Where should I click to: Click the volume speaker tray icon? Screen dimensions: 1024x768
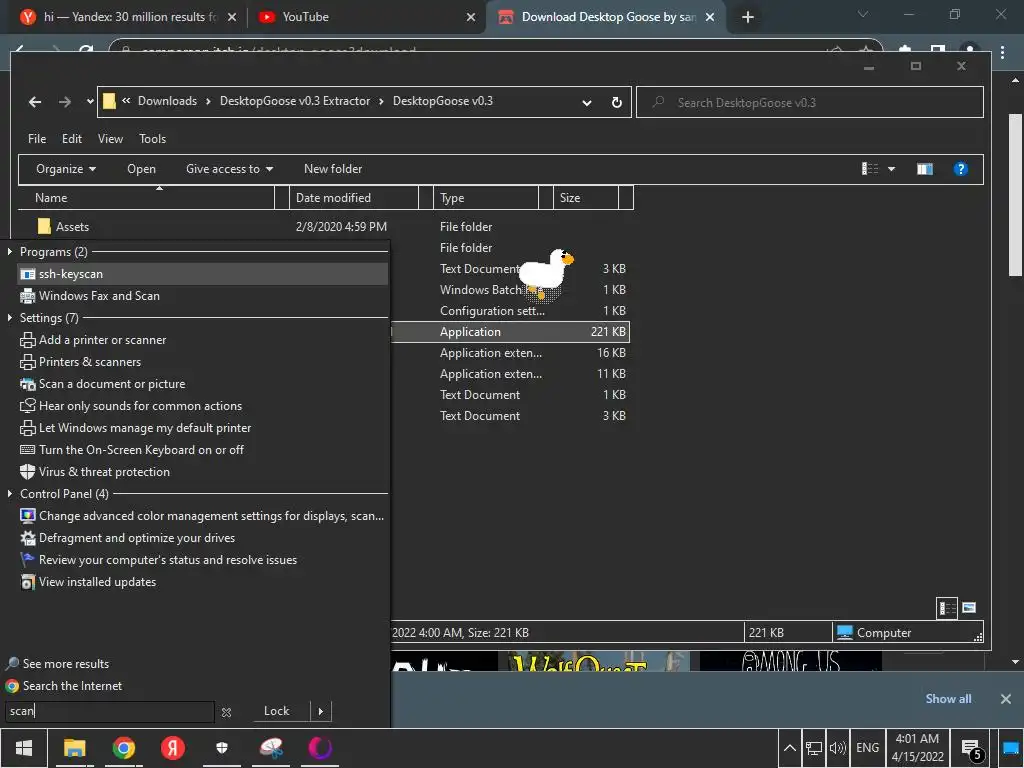point(837,748)
